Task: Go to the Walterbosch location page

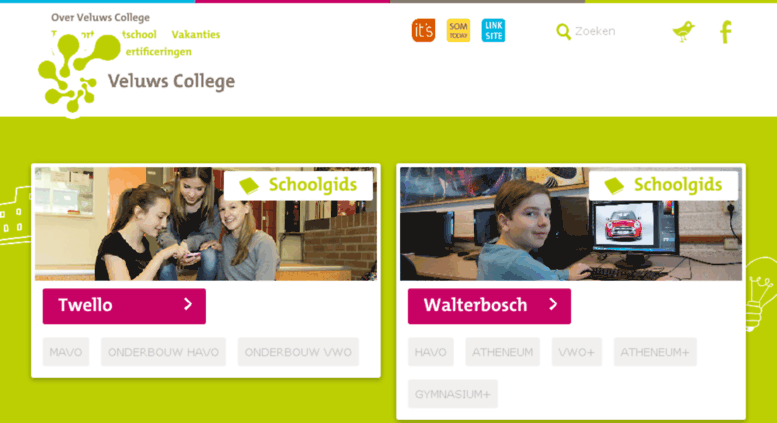Action: pos(490,306)
